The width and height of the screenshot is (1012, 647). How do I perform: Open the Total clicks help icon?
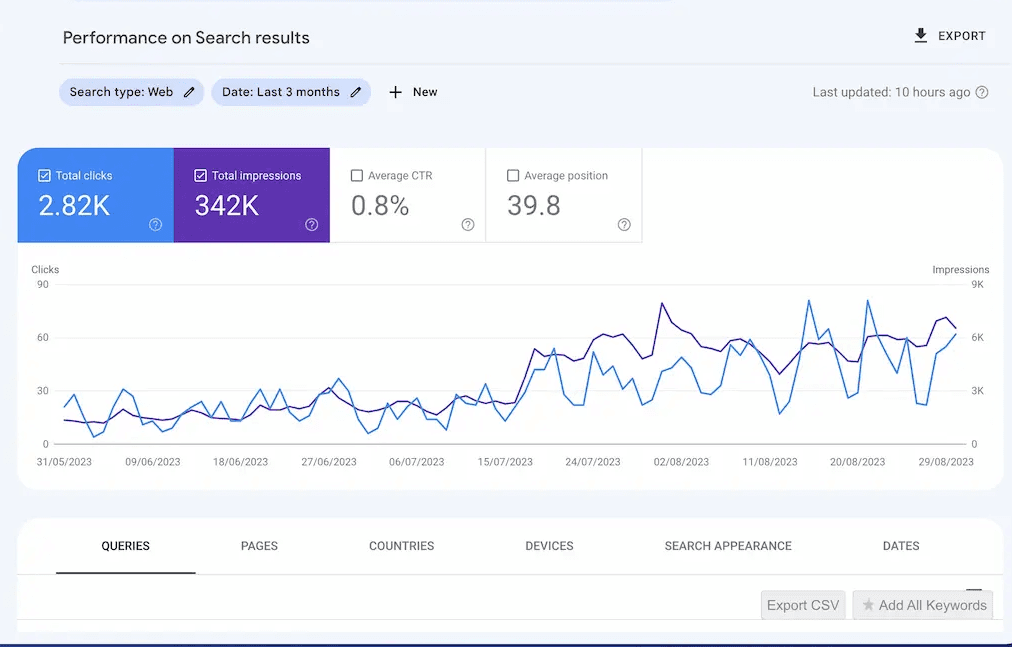[x=155, y=225]
